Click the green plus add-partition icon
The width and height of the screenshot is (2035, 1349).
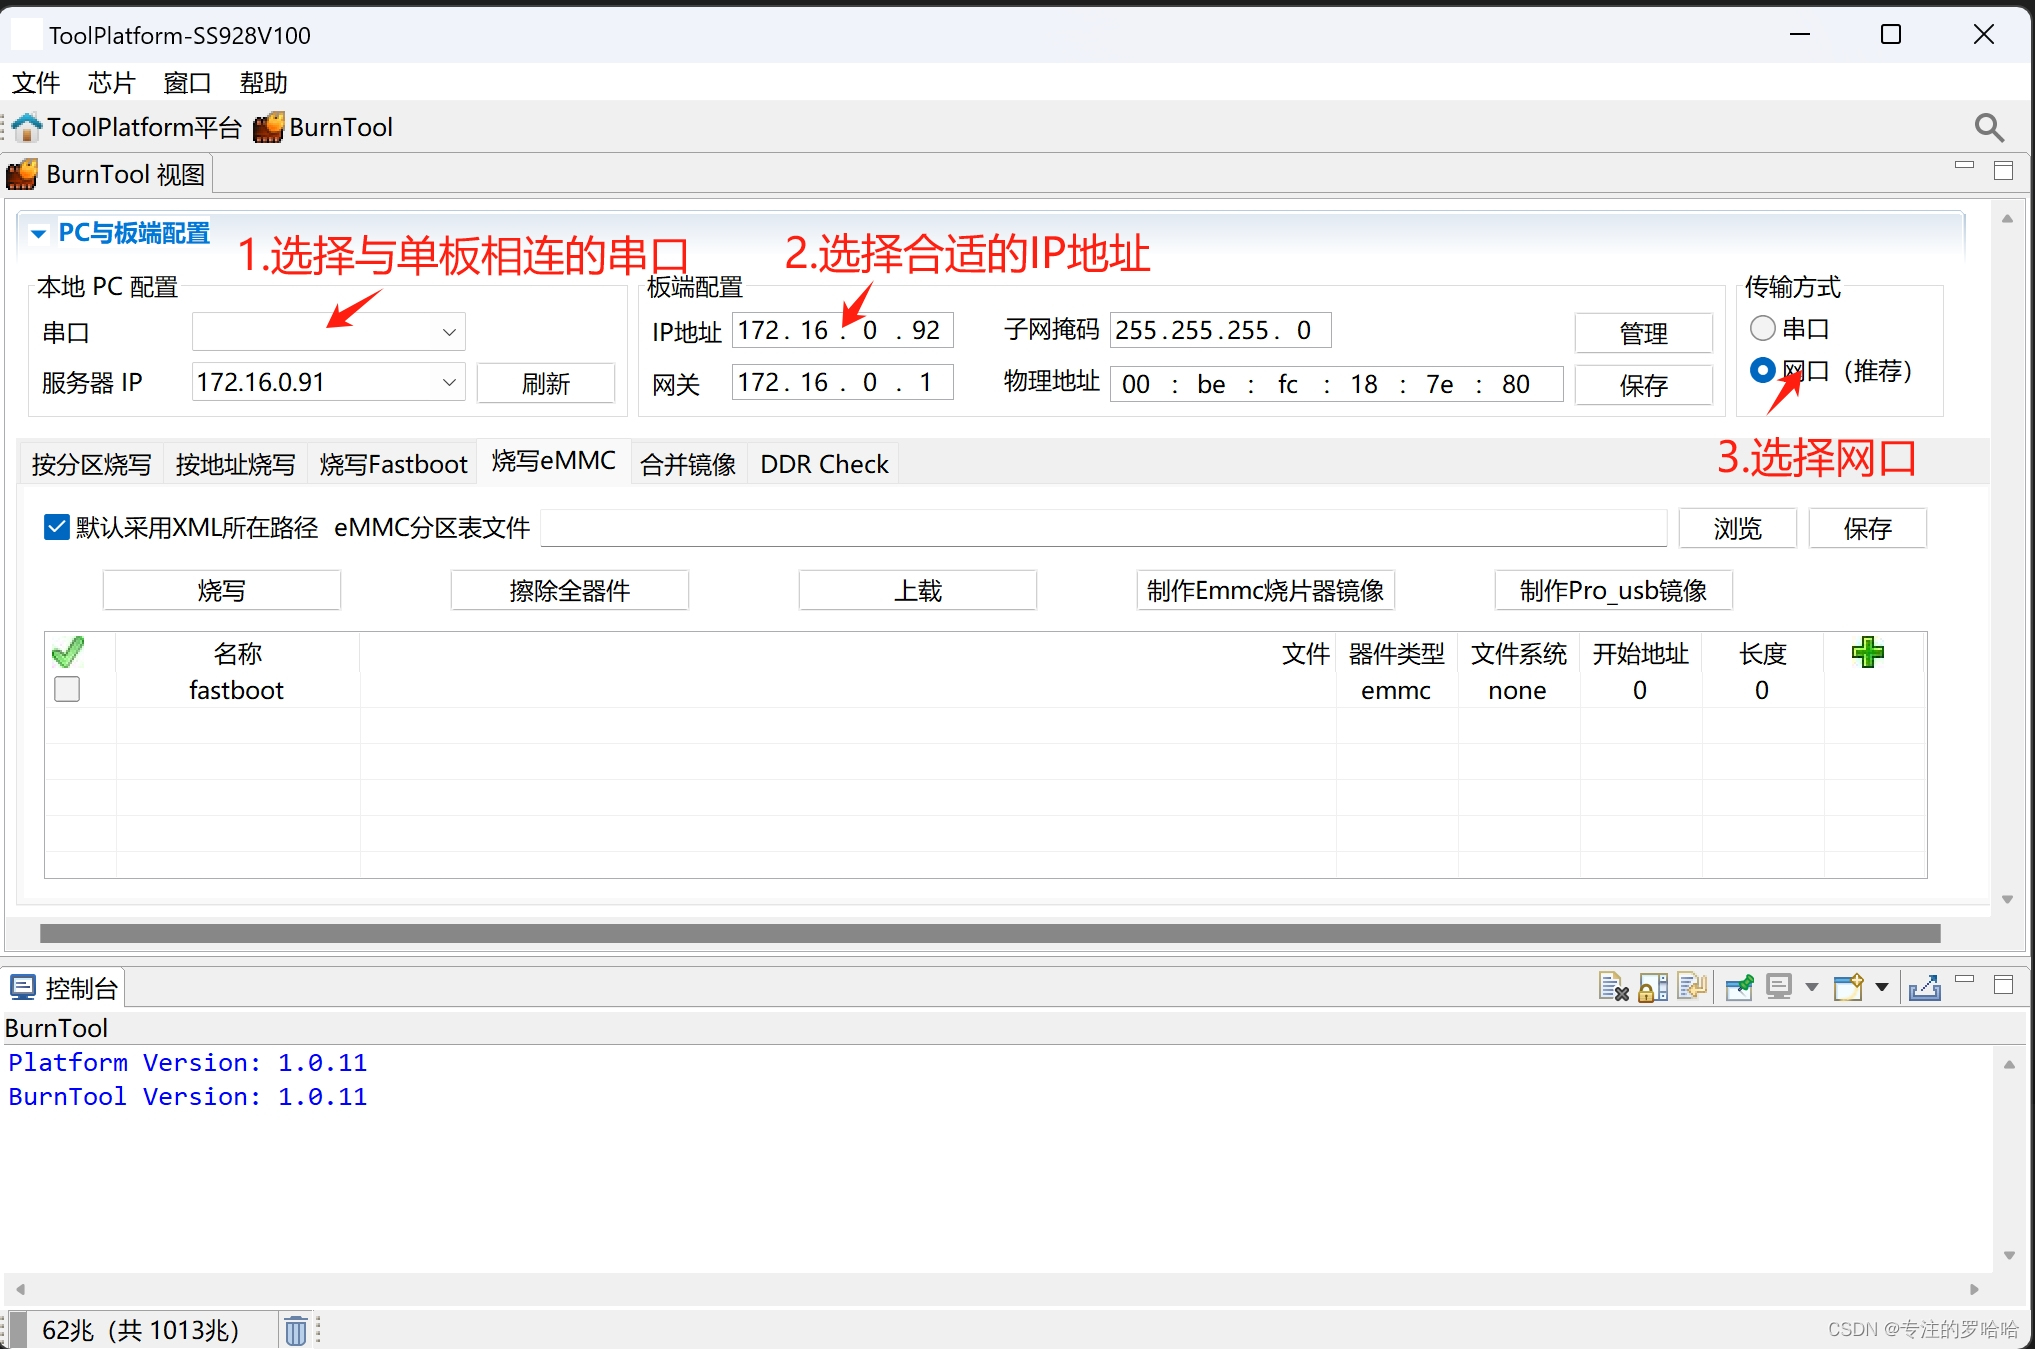(x=1867, y=653)
